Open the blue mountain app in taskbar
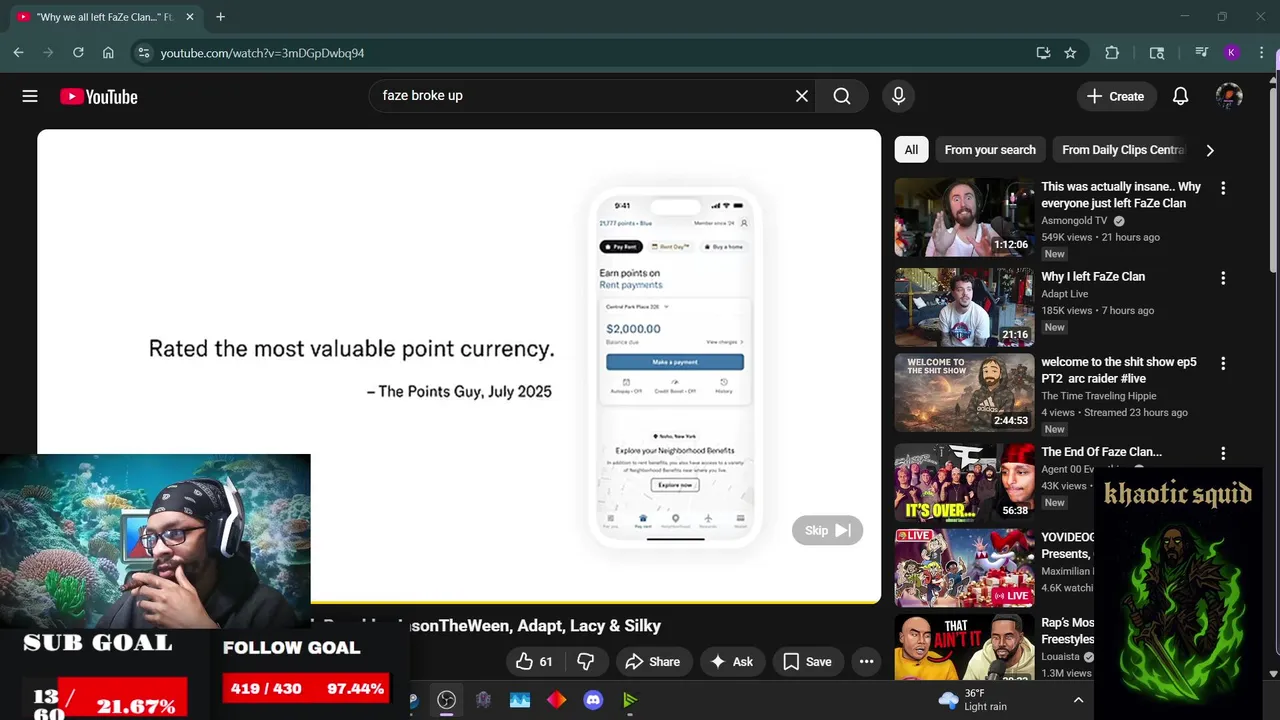The height and width of the screenshot is (720, 1280). pyautogui.click(x=520, y=700)
